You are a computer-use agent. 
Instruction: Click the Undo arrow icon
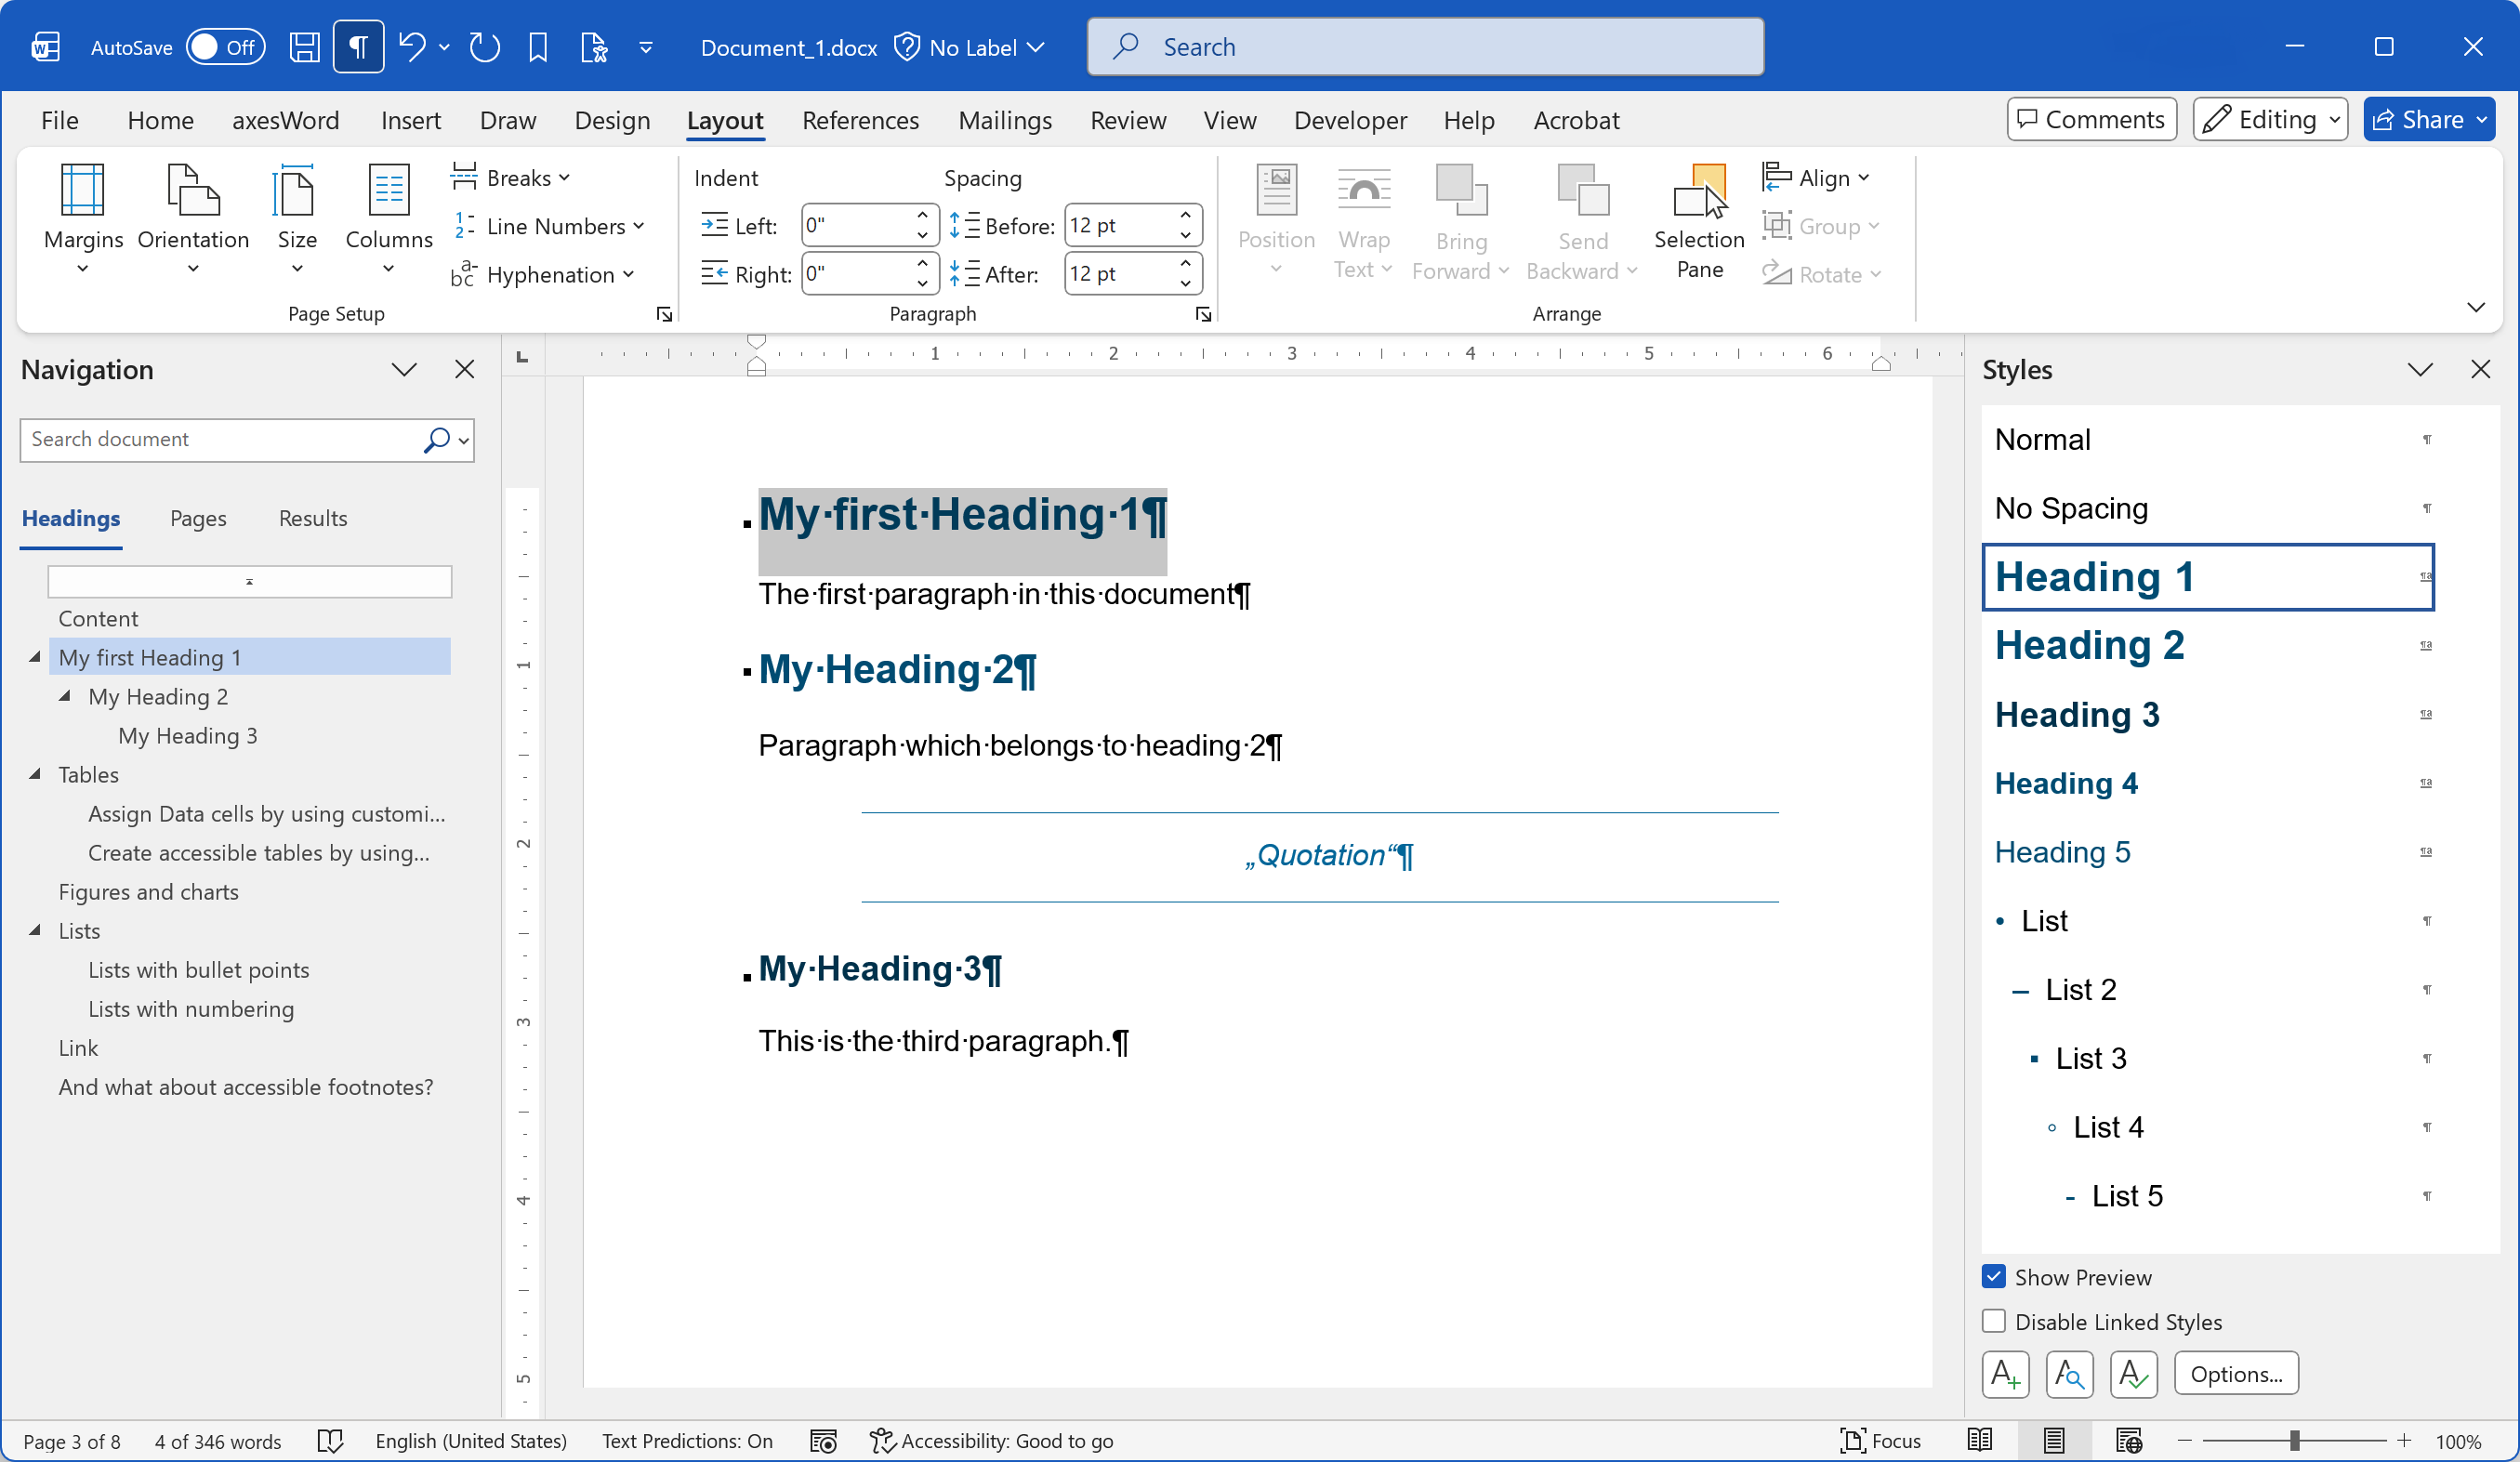point(412,47)
